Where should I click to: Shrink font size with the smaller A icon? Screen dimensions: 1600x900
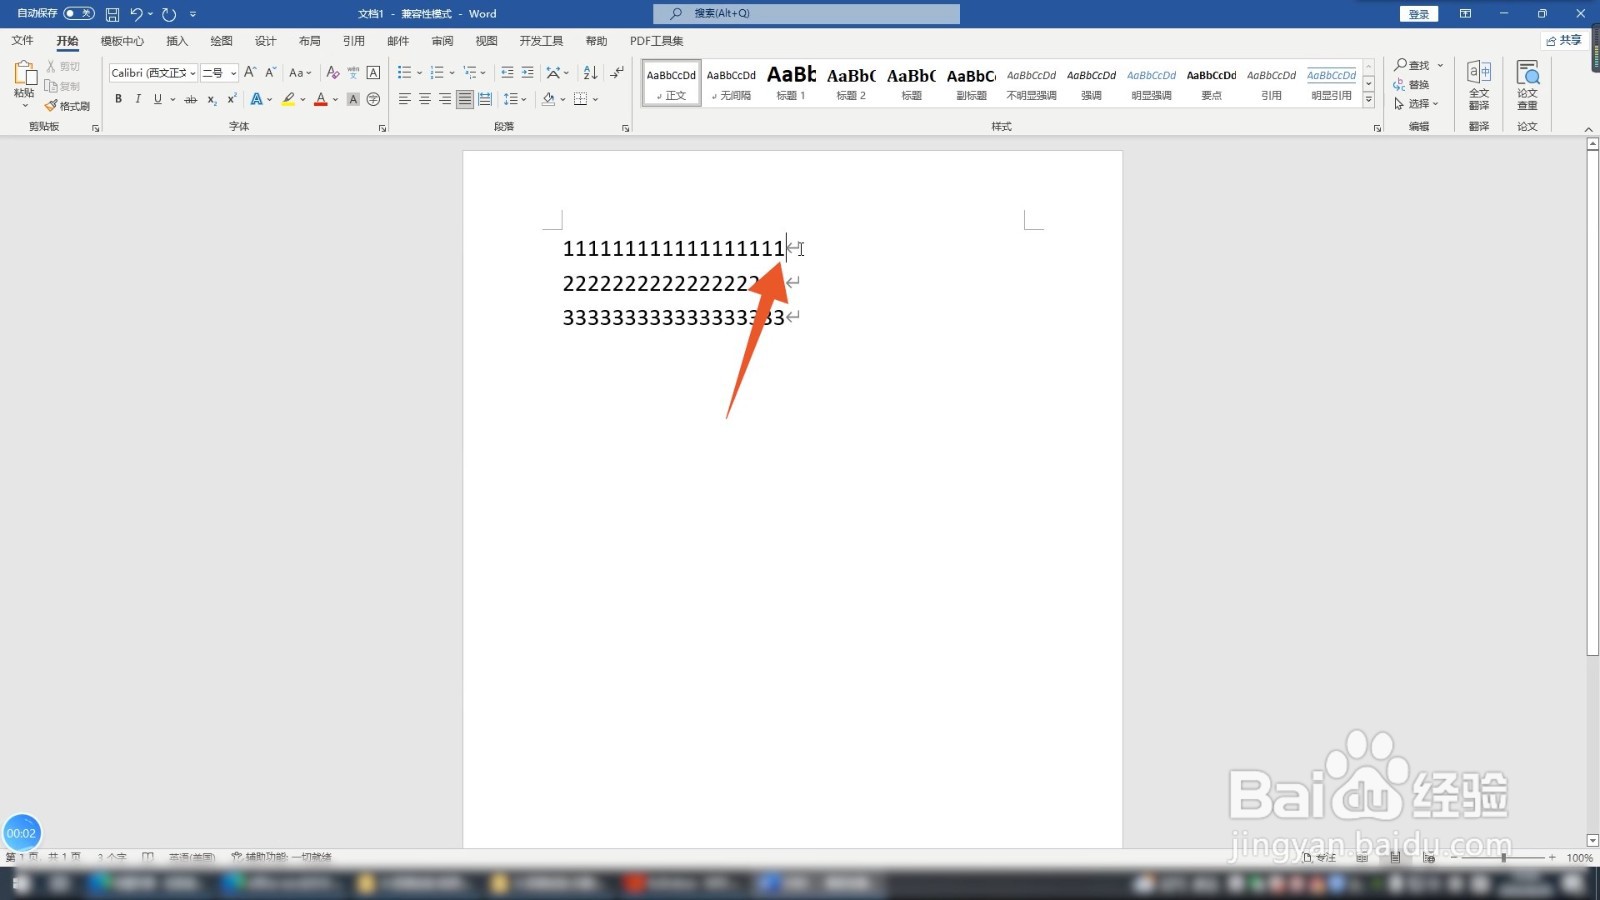(x=270, y=72)
